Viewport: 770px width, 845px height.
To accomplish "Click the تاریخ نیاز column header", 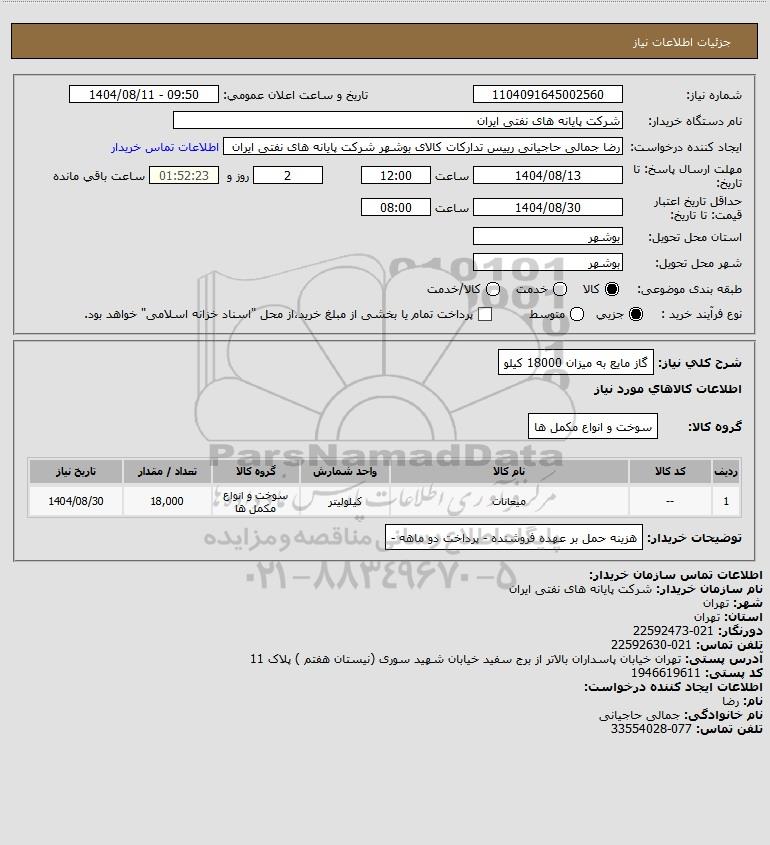I will point(76,472).
